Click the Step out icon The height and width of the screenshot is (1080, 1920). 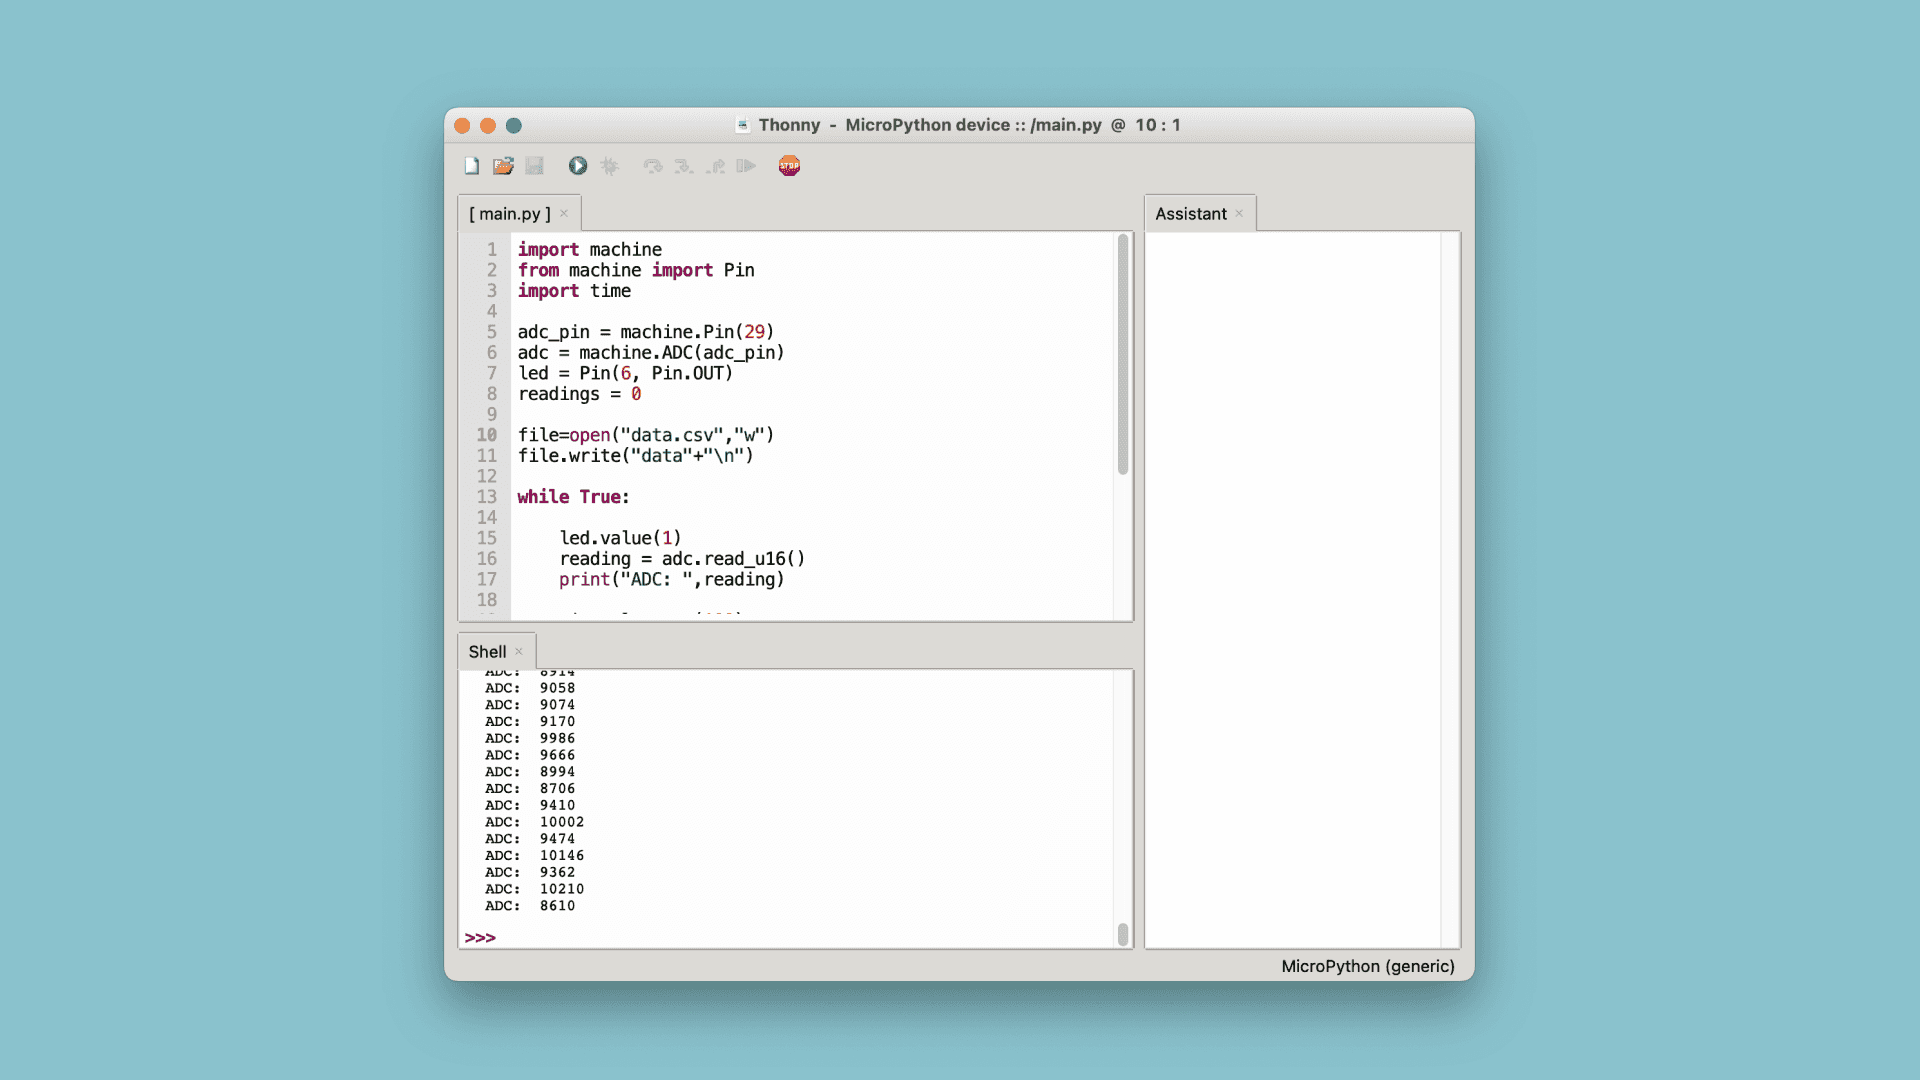point(716,166)
